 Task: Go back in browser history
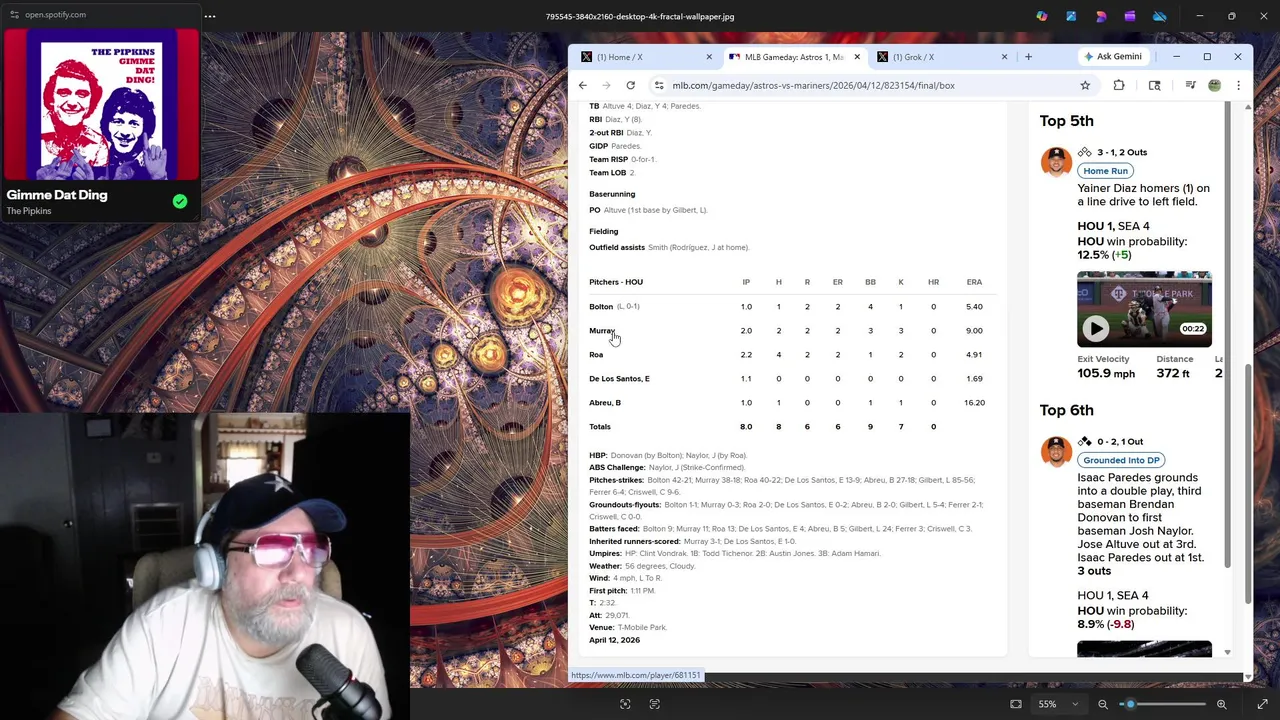point(583,85)
